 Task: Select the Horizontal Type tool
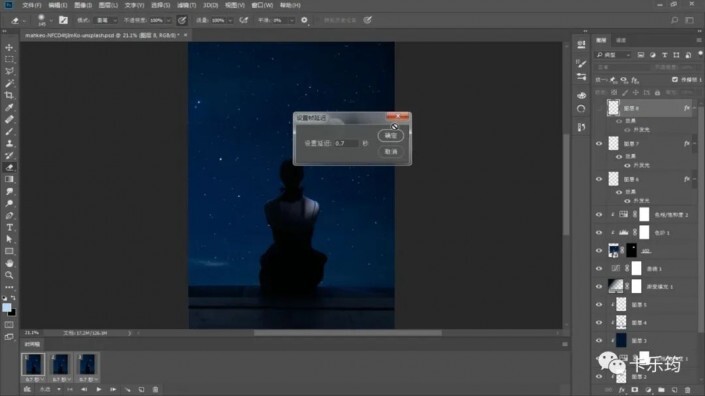point(9,227)
